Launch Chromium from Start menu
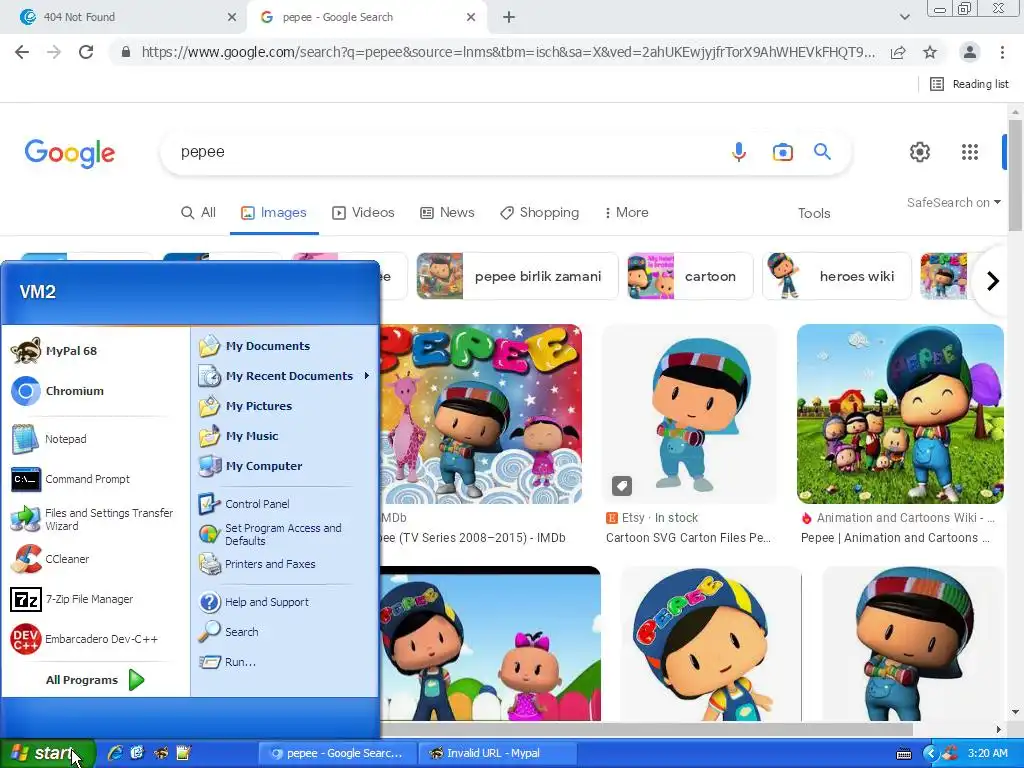 [x=93, y=391]
